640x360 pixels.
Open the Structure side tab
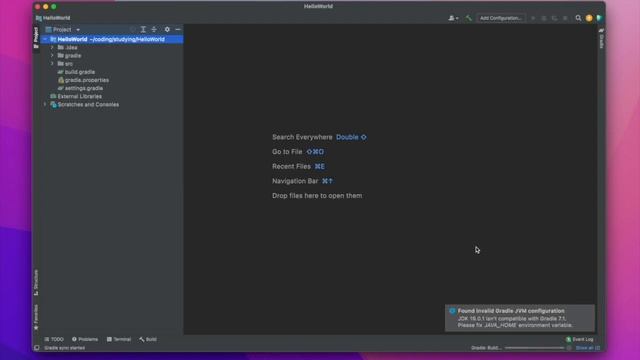click(x=36, y=282)
